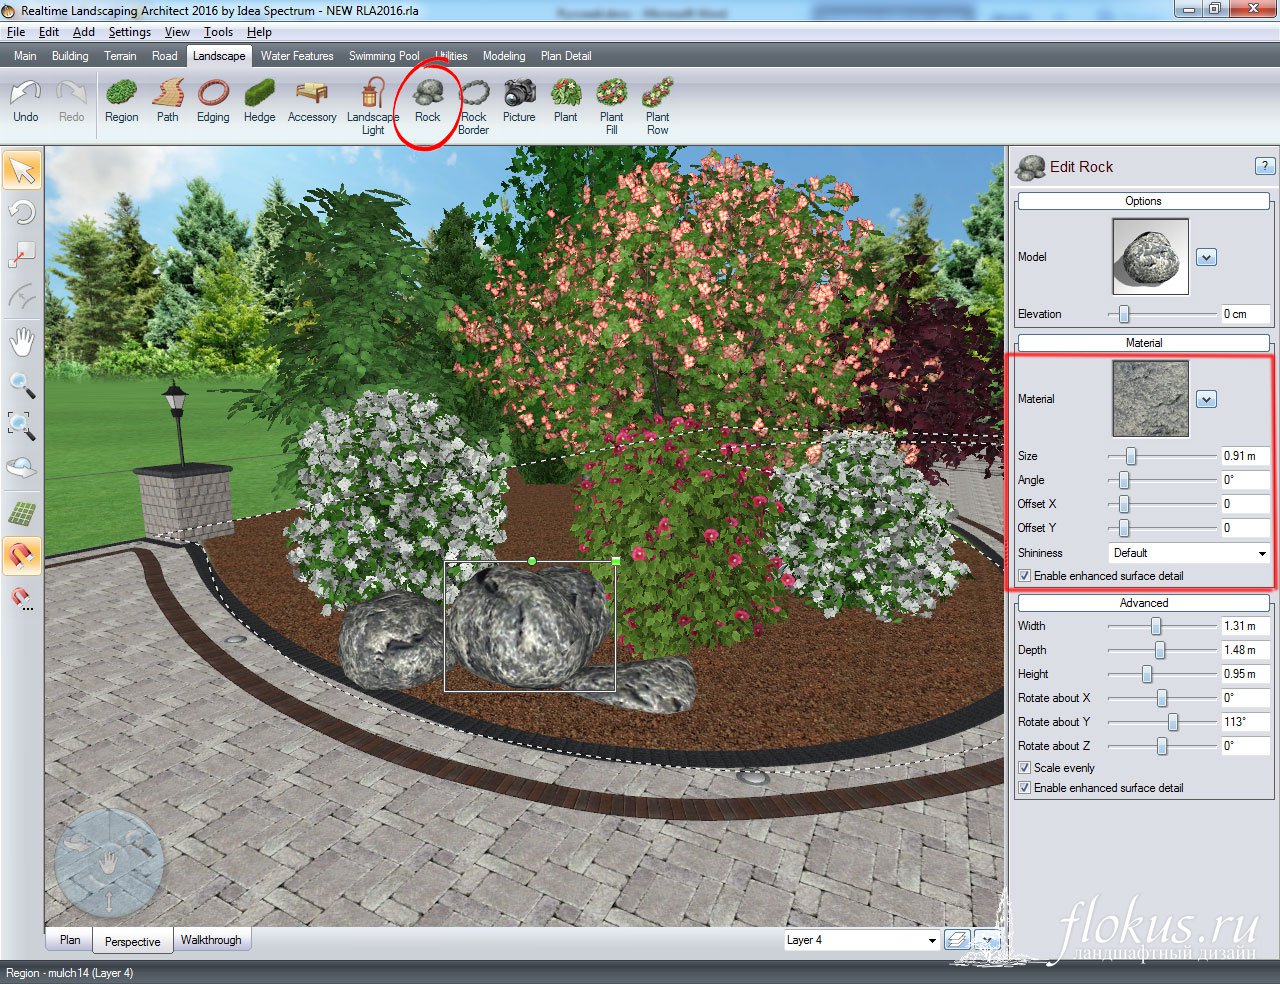Toggle the magnet snap tool
Viewport: 1280px width, 984px height.
pos(22,555)
